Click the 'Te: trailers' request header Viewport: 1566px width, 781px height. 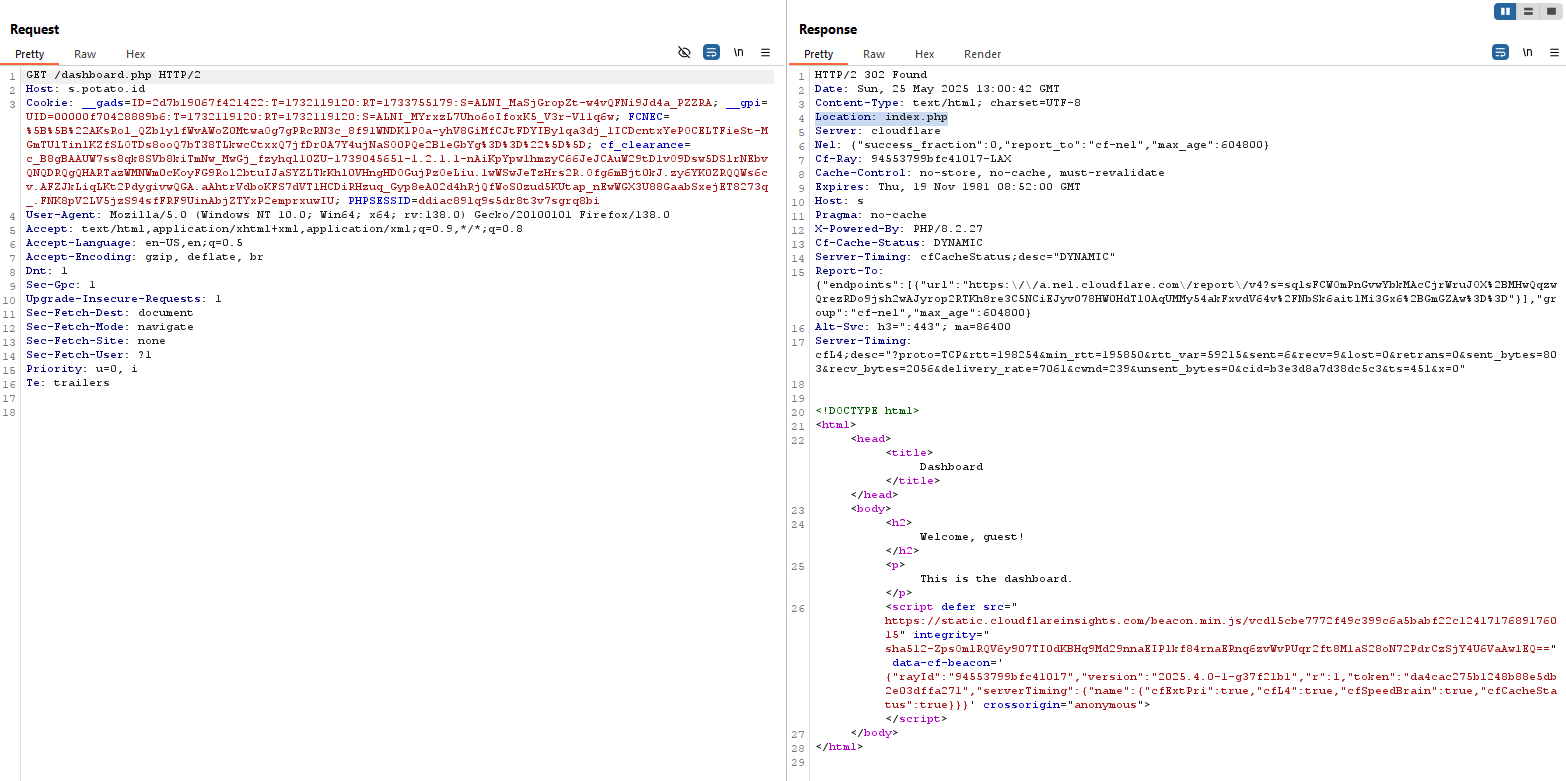68,383
